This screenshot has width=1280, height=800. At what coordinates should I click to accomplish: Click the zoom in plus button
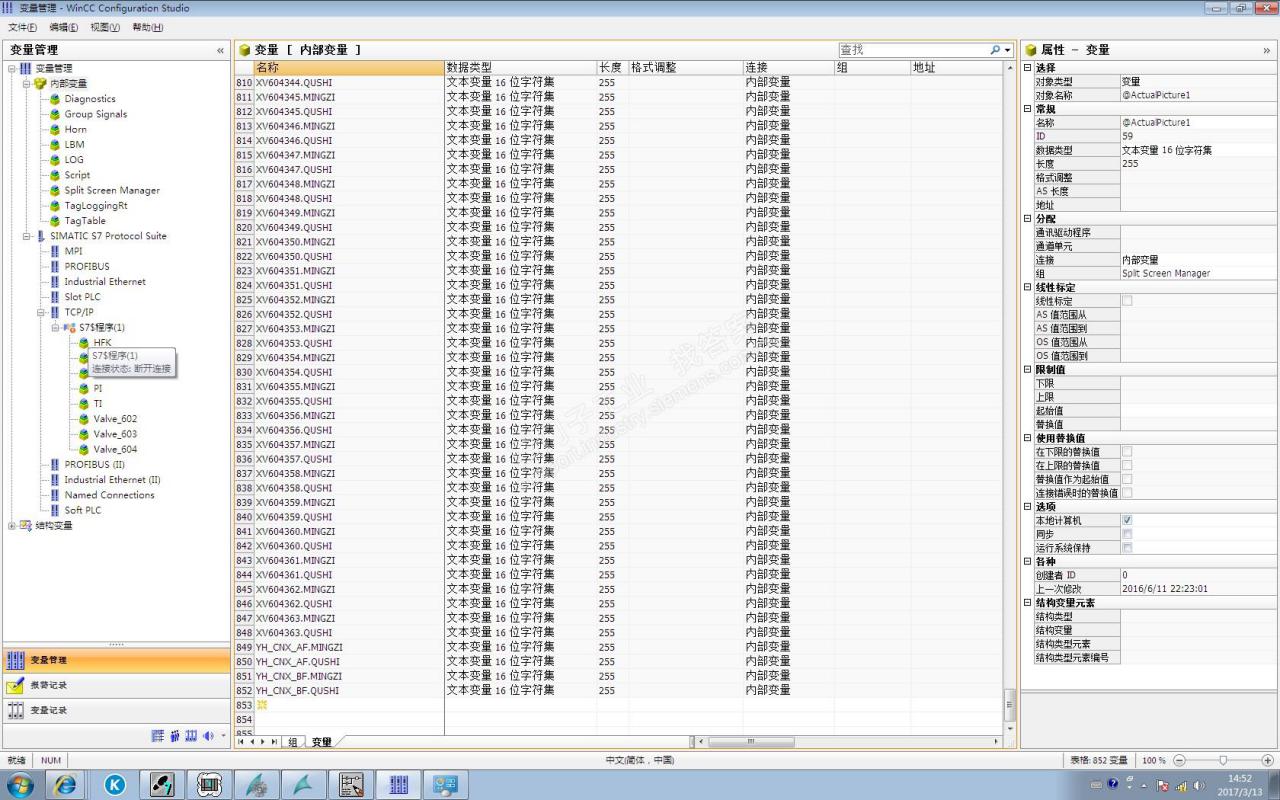click(1267, 760)
